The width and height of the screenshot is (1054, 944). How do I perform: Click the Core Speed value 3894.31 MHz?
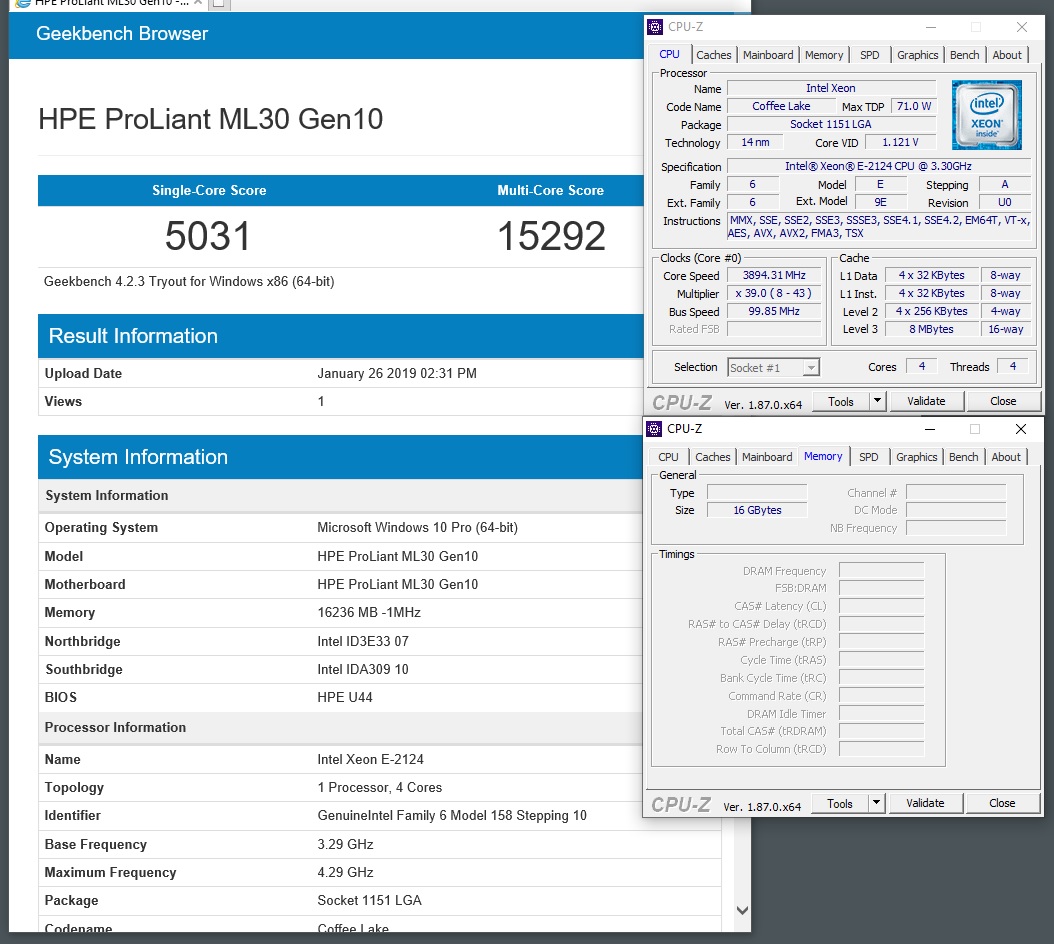774,275
